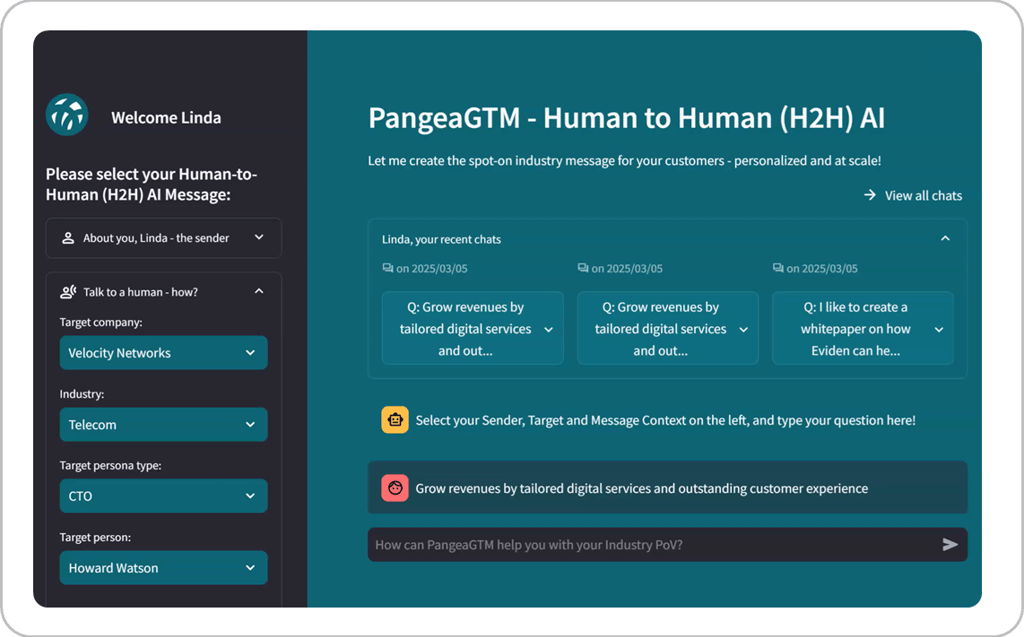This screenshot has width=1024, height=637.
Task: Click the Let me create the spot-on industry message text
Action: click(624, 161)
